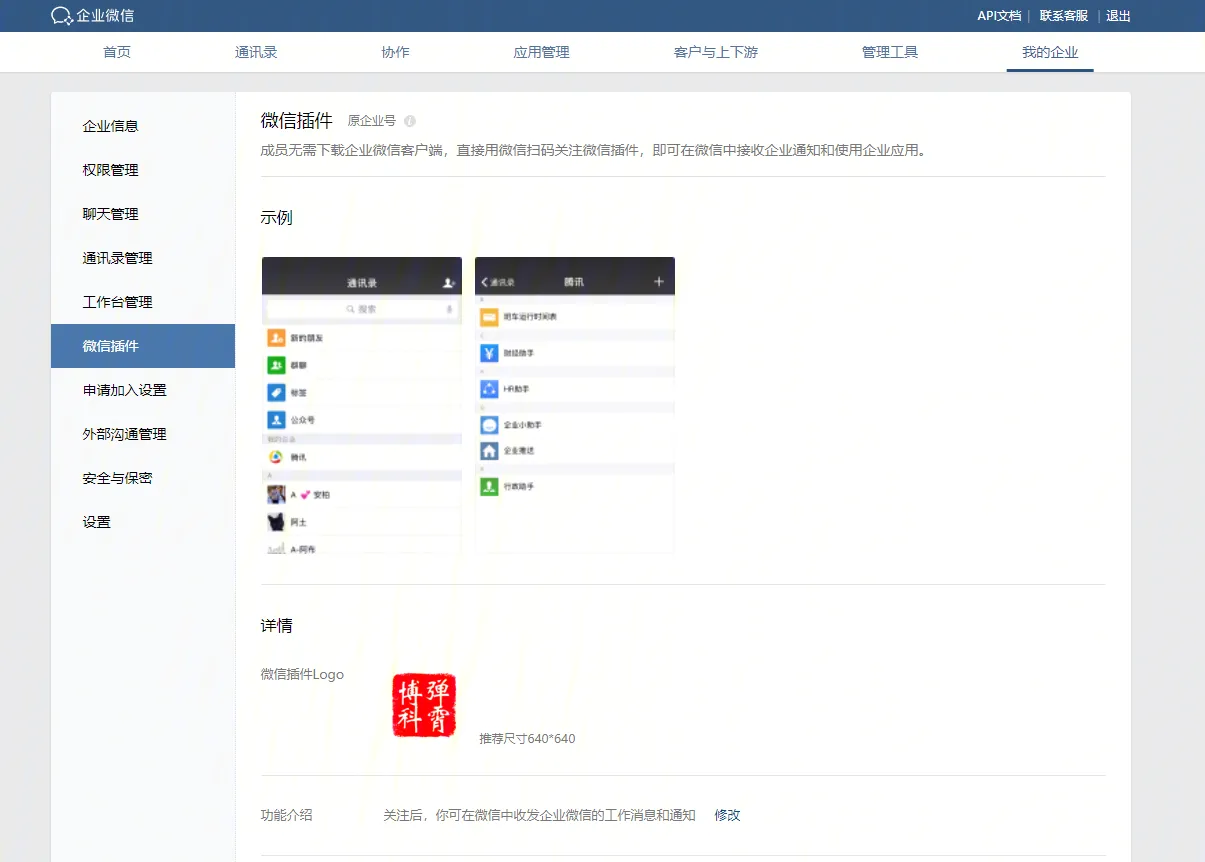Click the 示例 section heading
The height and width of the screenshot is (862, 1205).
277,217
